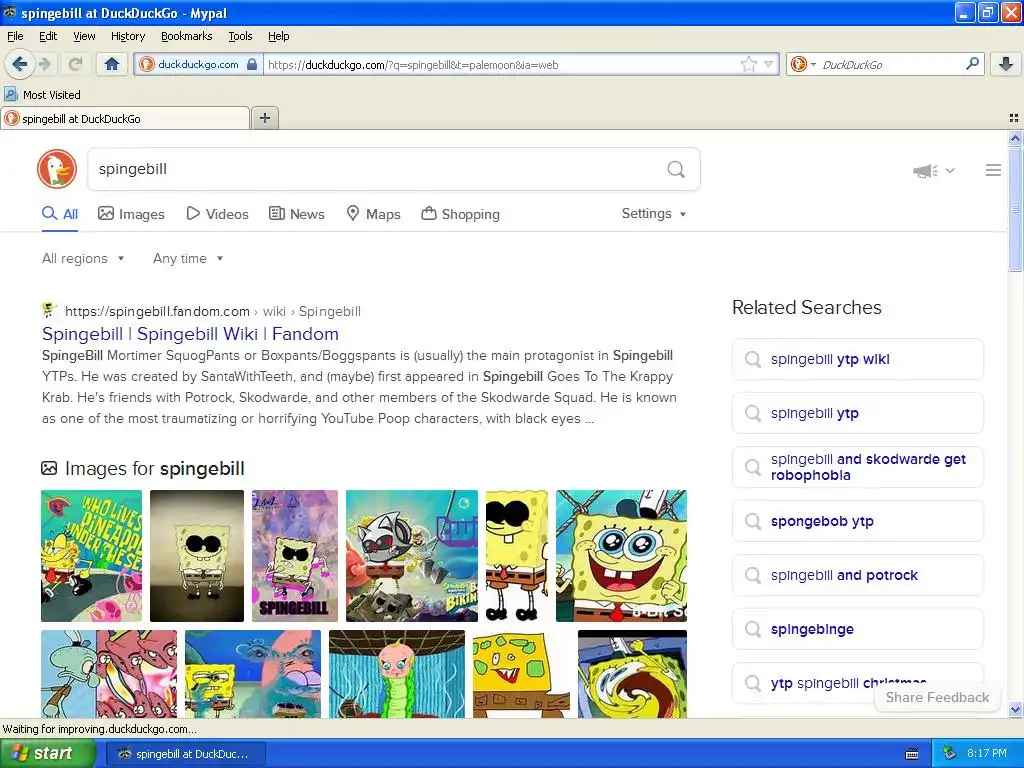Select the All results tab
Viewport: 1024px width, 768px height.
(60, 214)
